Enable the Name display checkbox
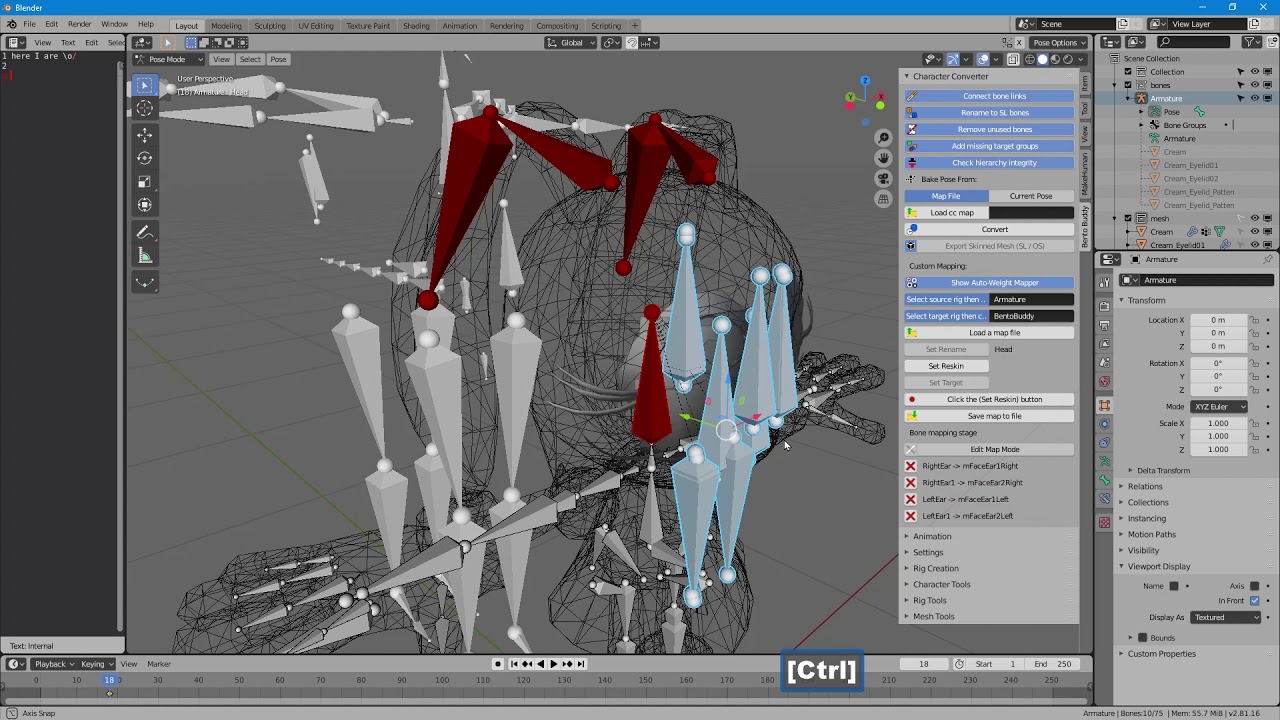This screenshot has height=720, width=1280. point(1174,586)
